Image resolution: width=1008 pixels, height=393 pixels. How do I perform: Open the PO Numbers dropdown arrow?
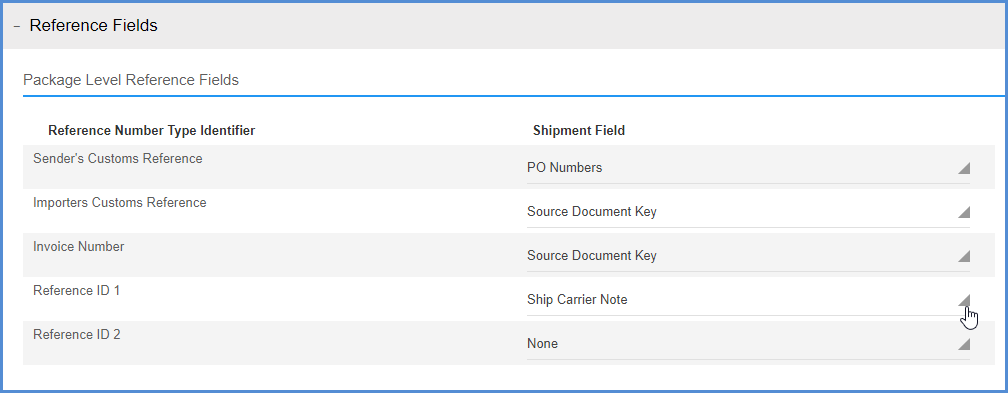(x=963, y=169)
